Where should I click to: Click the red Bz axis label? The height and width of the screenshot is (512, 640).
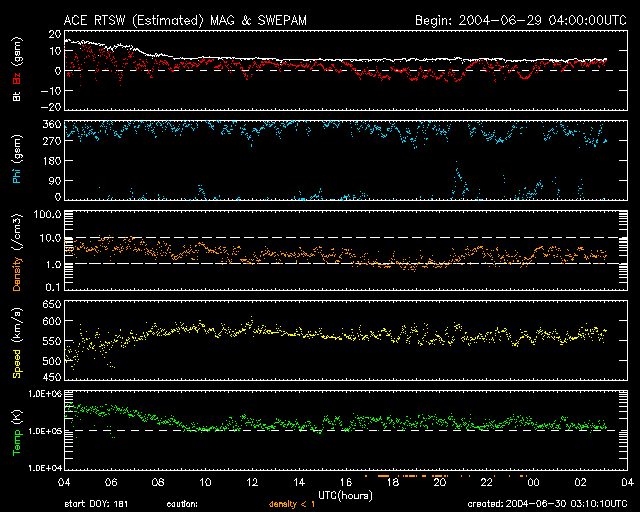[16, 79]
